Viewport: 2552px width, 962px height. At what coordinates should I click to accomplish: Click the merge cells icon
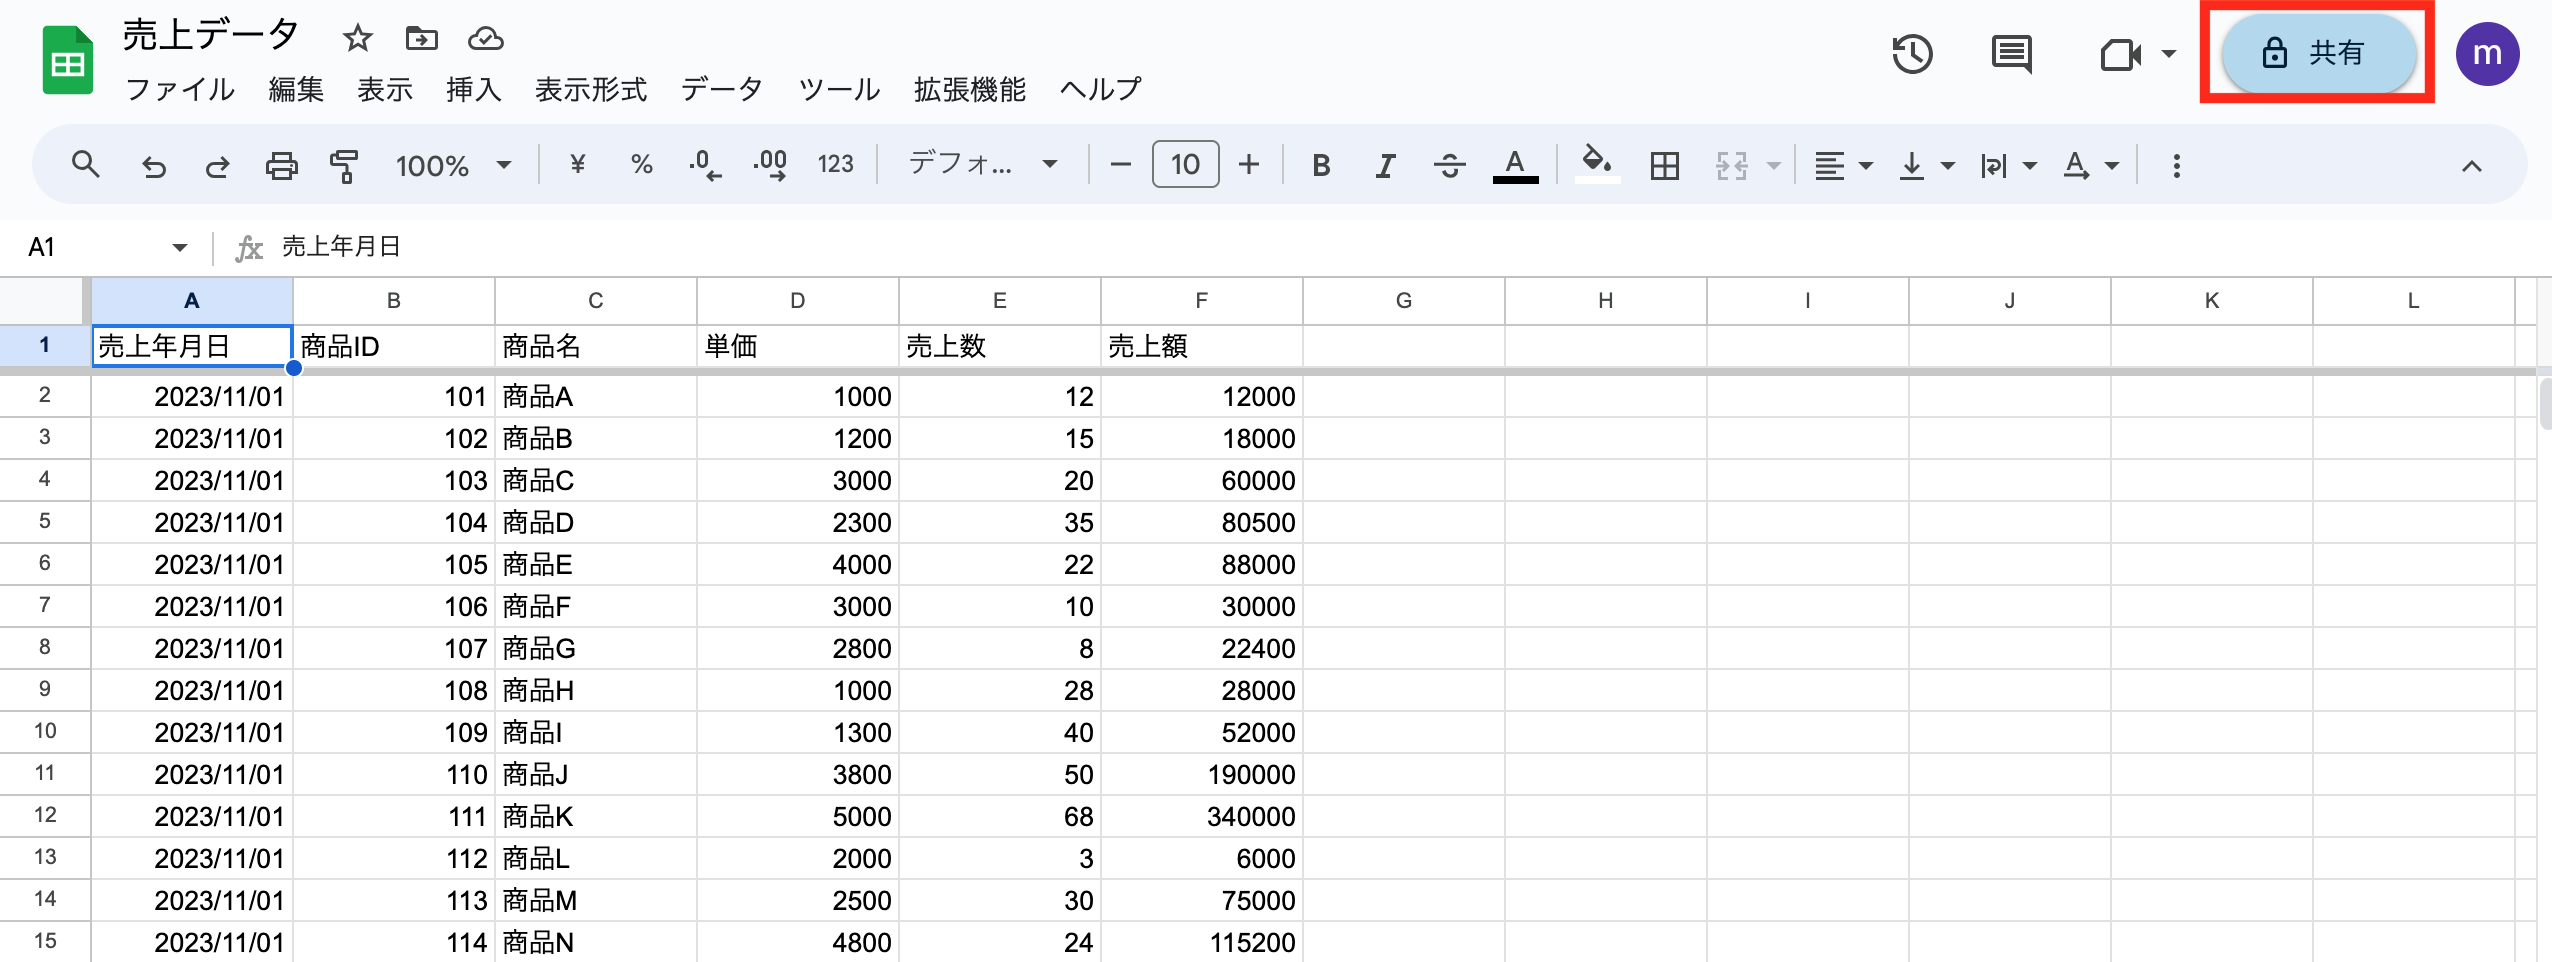coord(1732,165)
